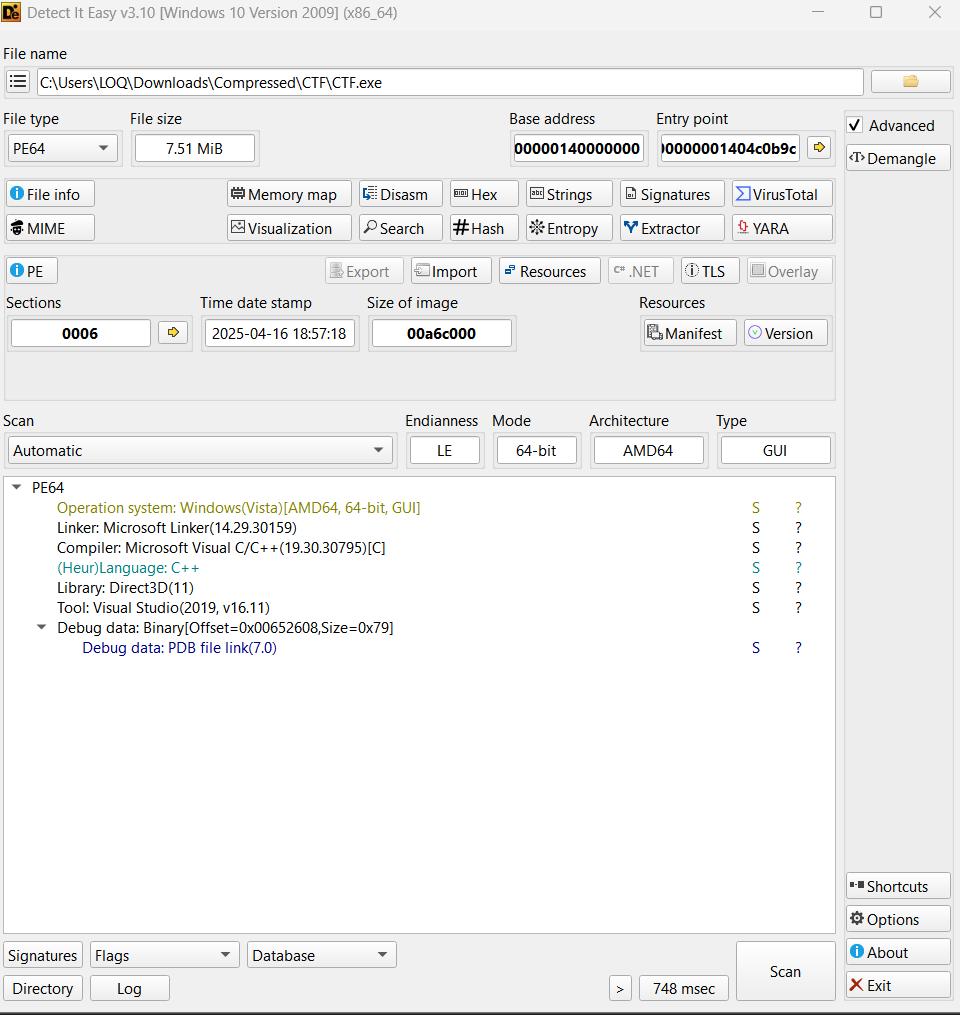Image resolution: width=960 pixels, height=1015 pixels.
Task: Open the Flags dropdown
Action: tap(165, 955)
